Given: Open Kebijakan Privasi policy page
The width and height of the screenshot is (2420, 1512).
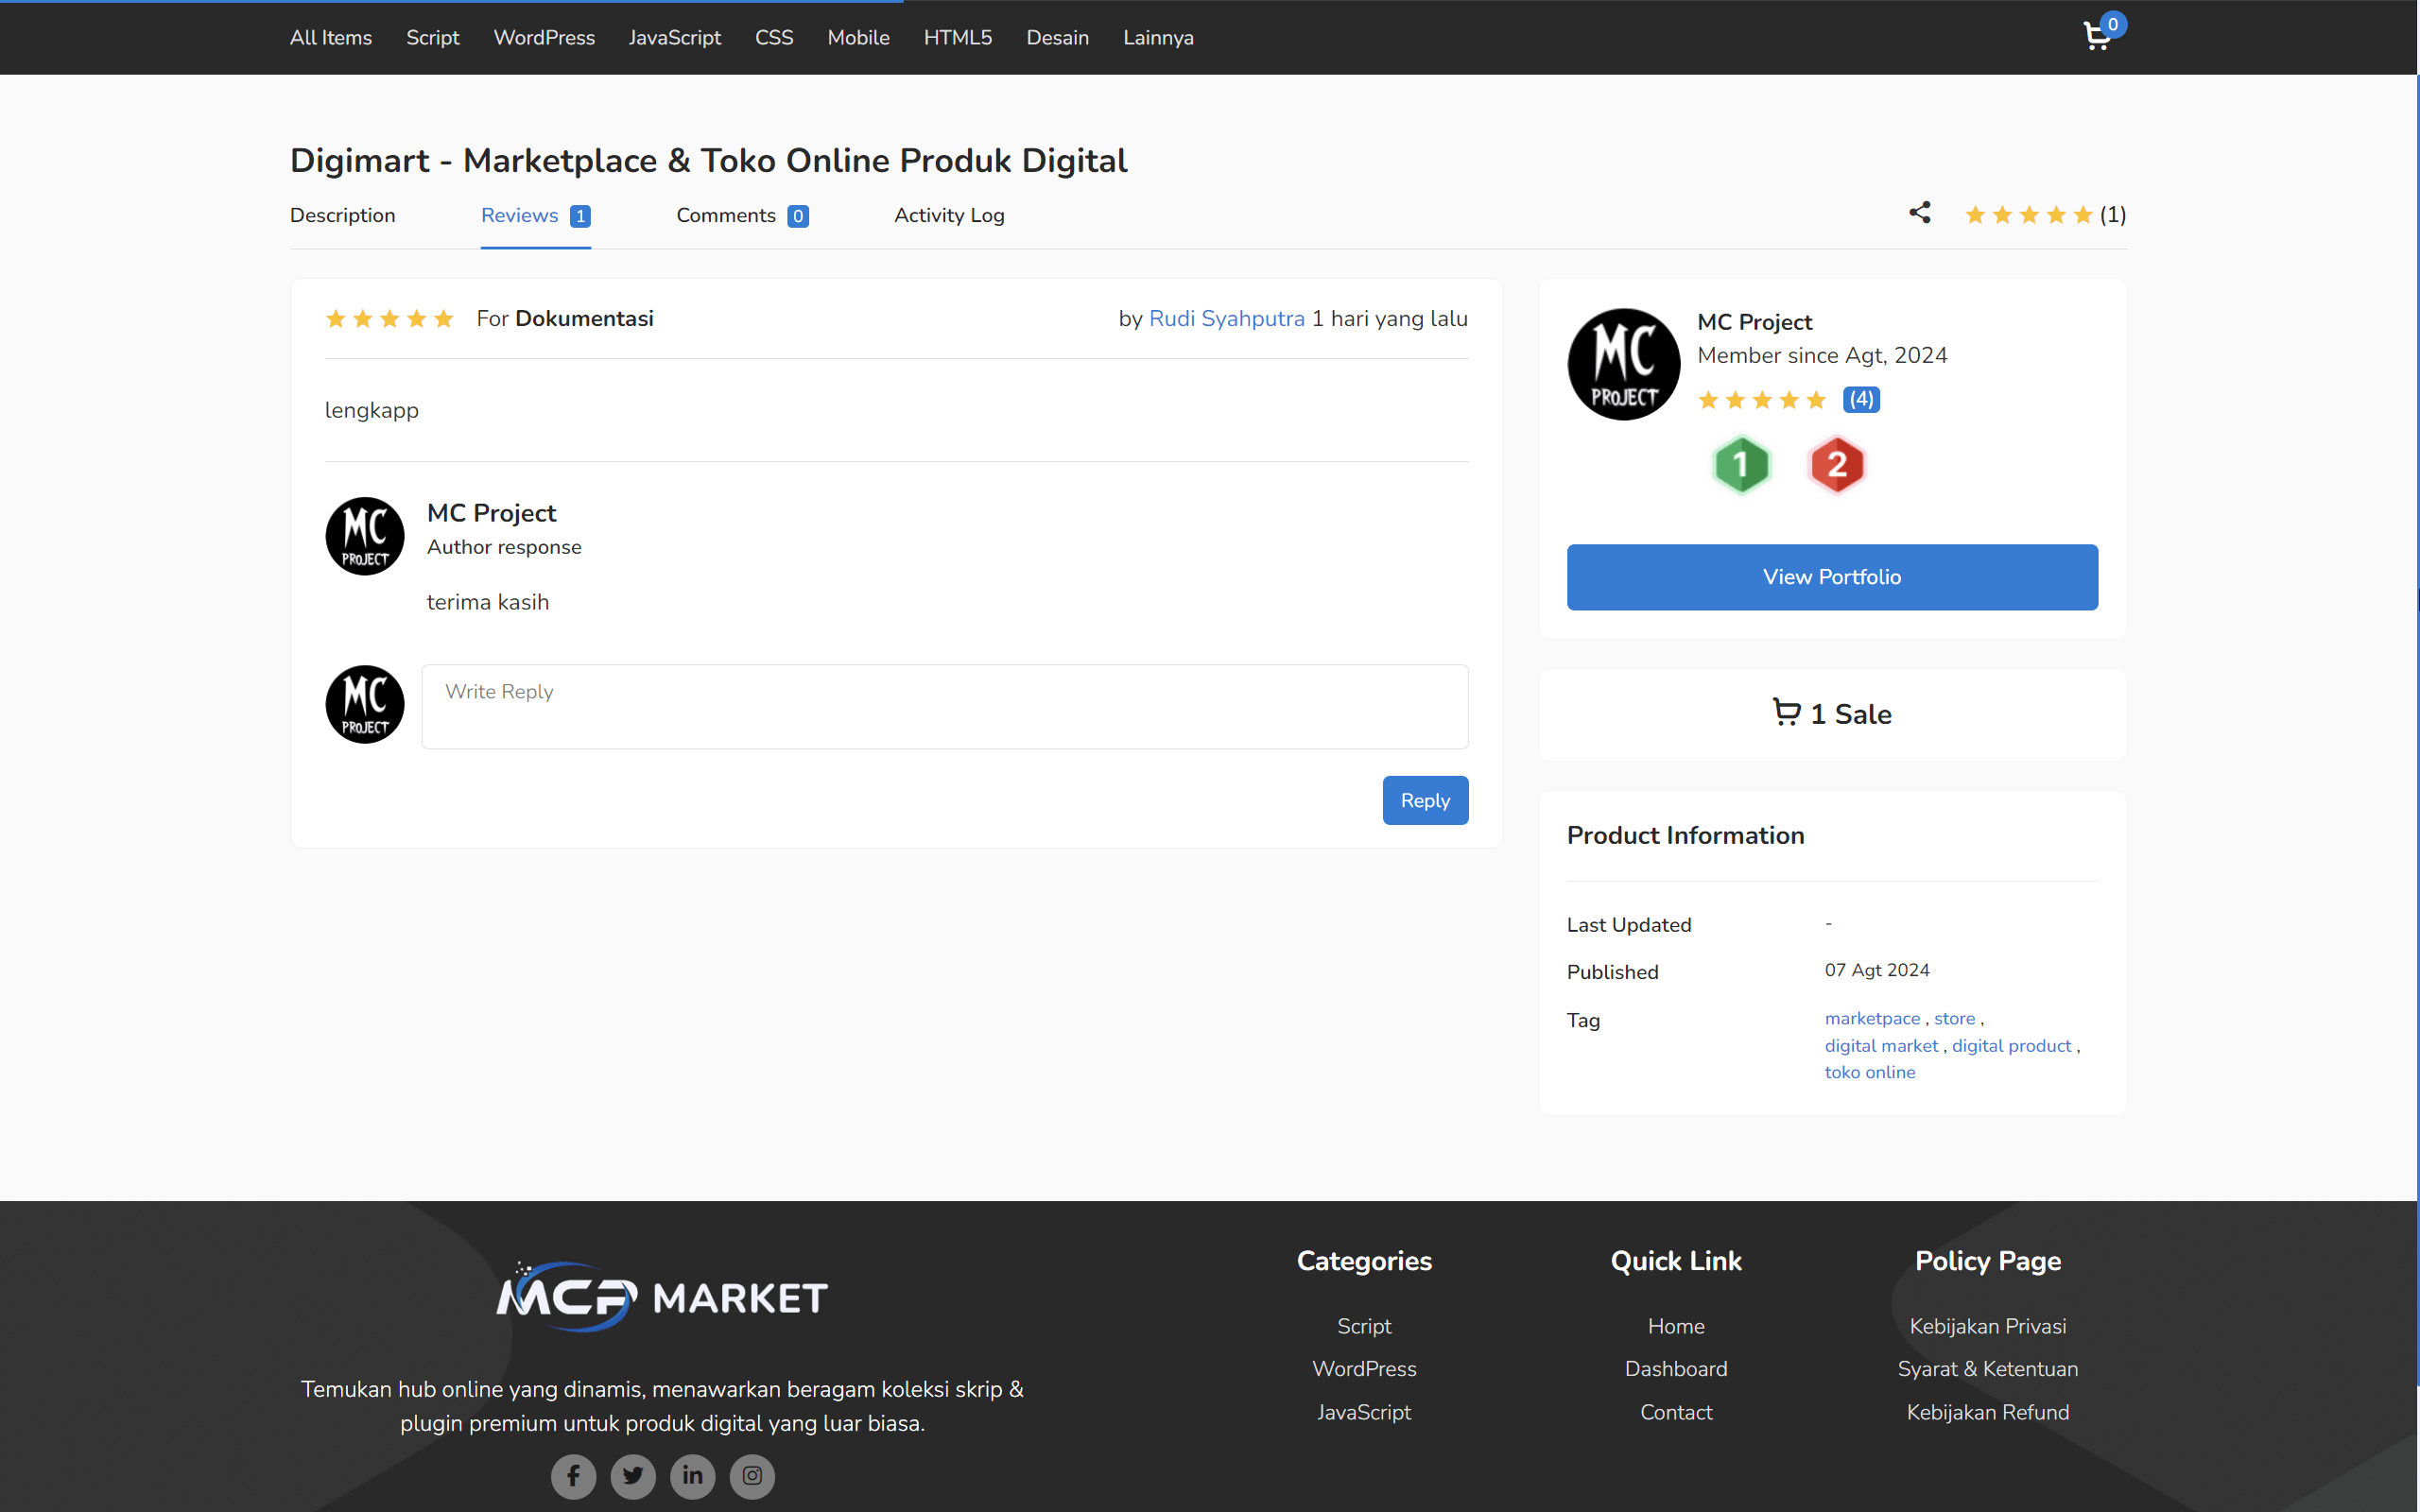Looking at the screenshot, I should click(1987, 1326).
